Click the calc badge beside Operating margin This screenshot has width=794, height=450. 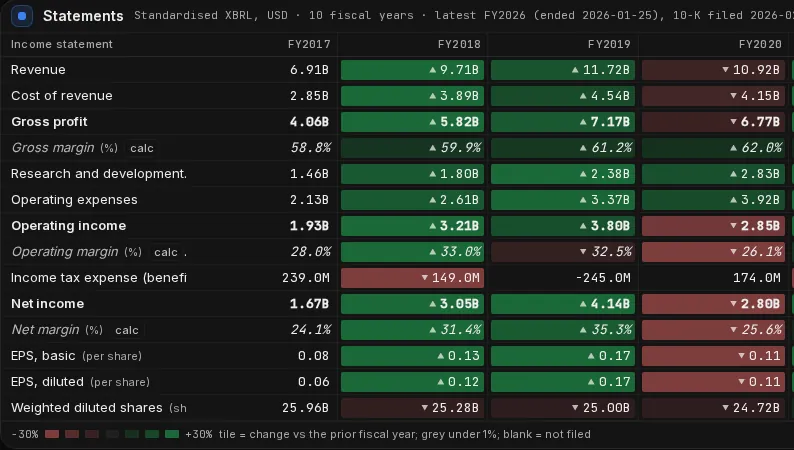(166, 252)
